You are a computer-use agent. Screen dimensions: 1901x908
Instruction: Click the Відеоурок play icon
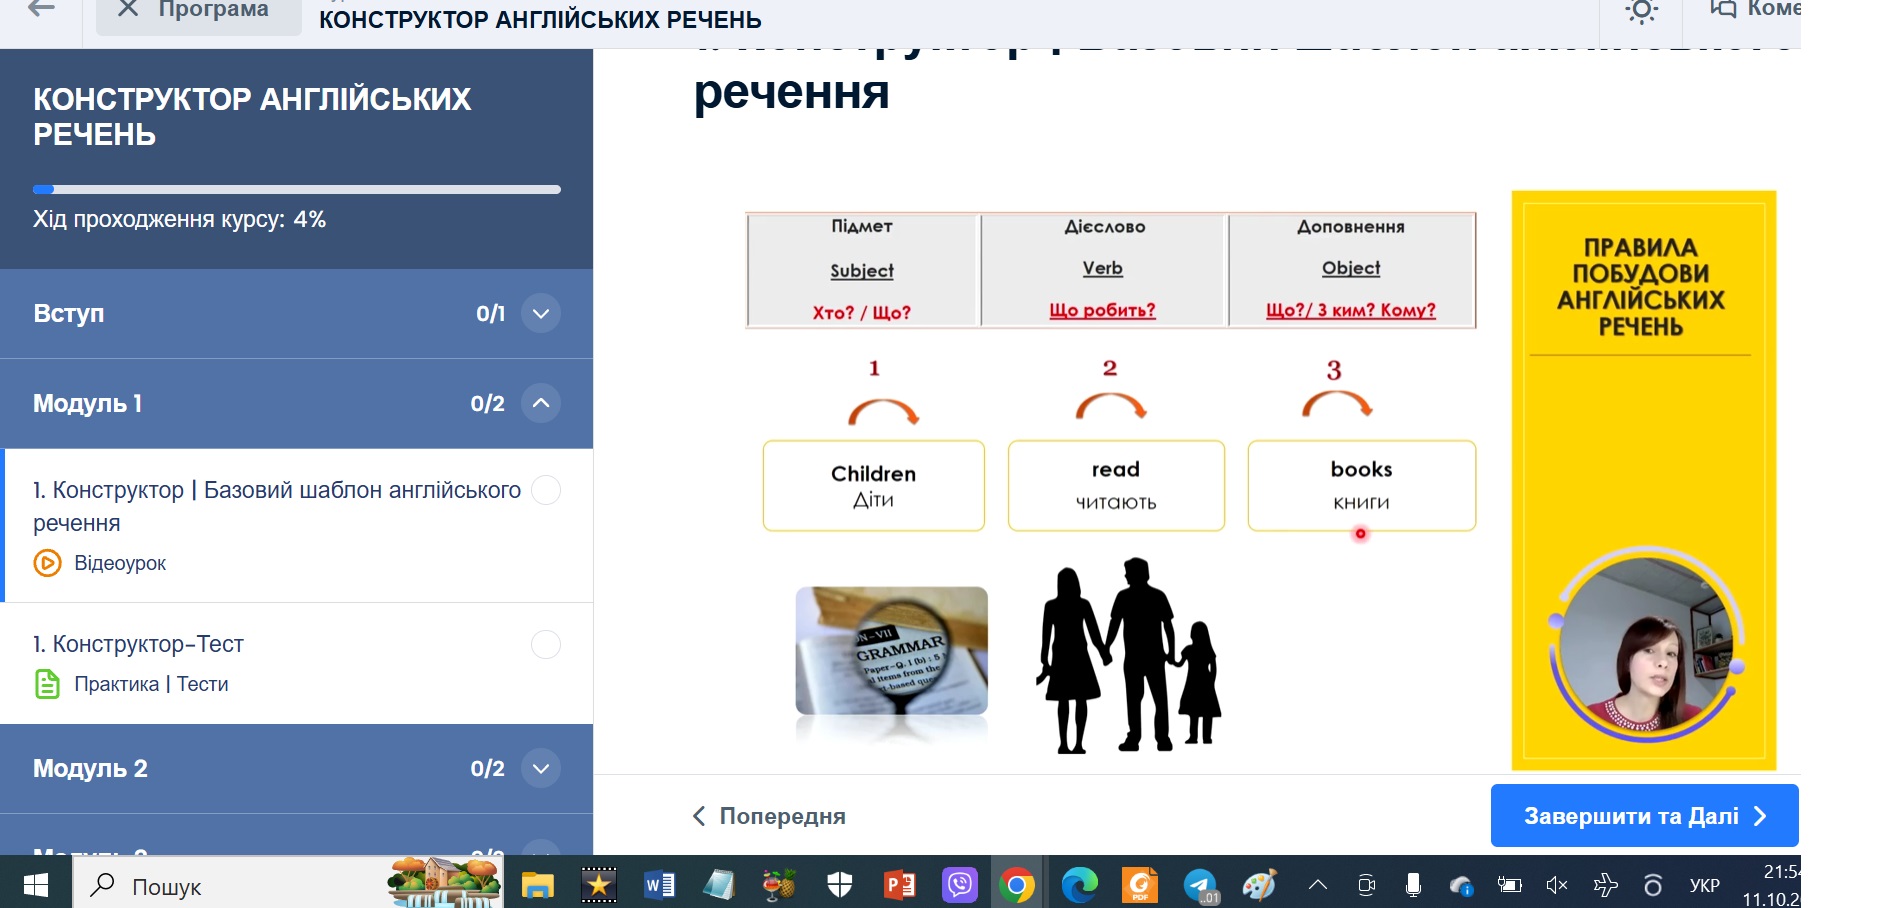pos(47,563)
